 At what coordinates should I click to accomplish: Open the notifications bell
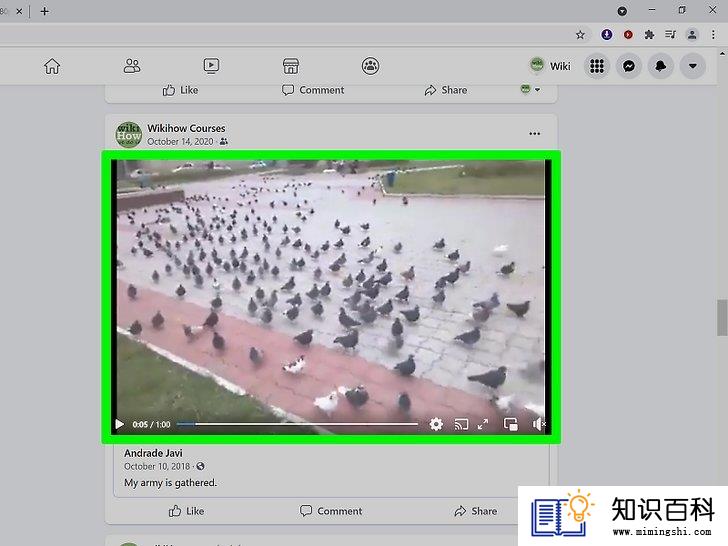(660, 66)
